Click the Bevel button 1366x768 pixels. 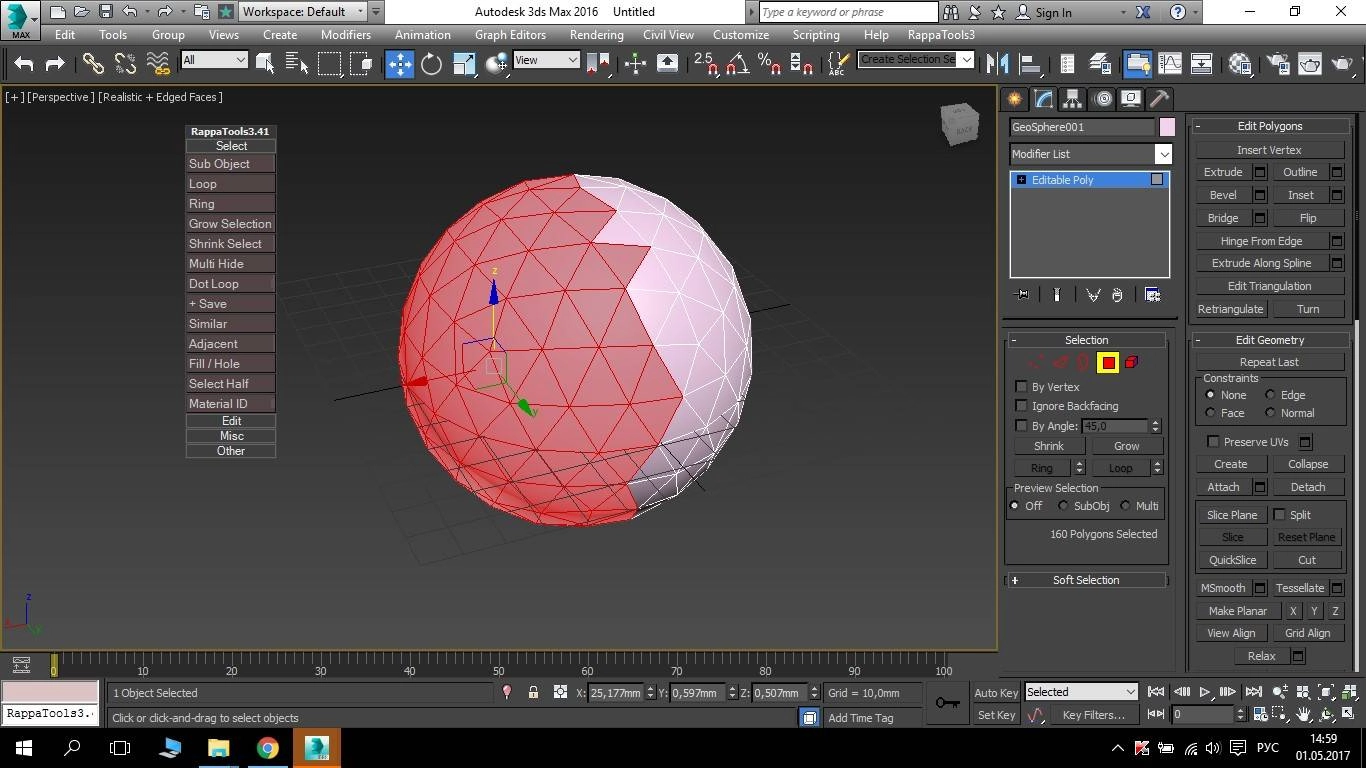click(1223, 195)
